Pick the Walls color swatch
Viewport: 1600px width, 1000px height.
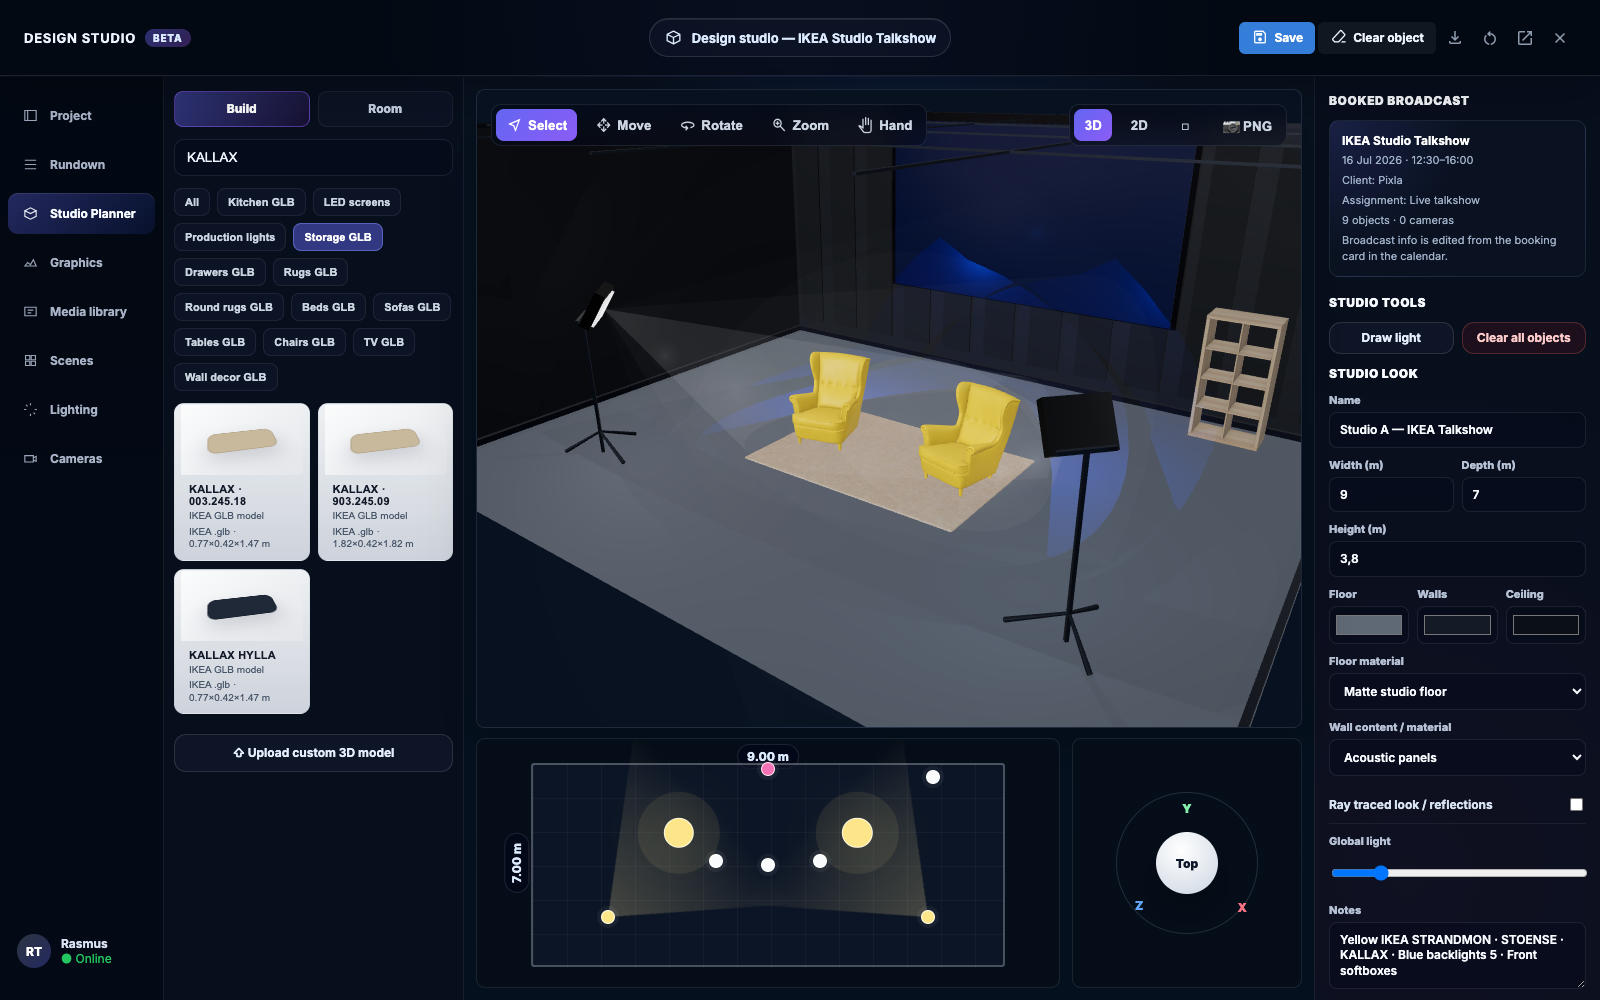(1457, 625)
